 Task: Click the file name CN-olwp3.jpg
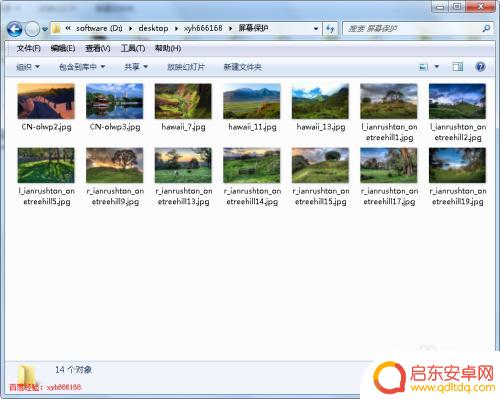115,127
